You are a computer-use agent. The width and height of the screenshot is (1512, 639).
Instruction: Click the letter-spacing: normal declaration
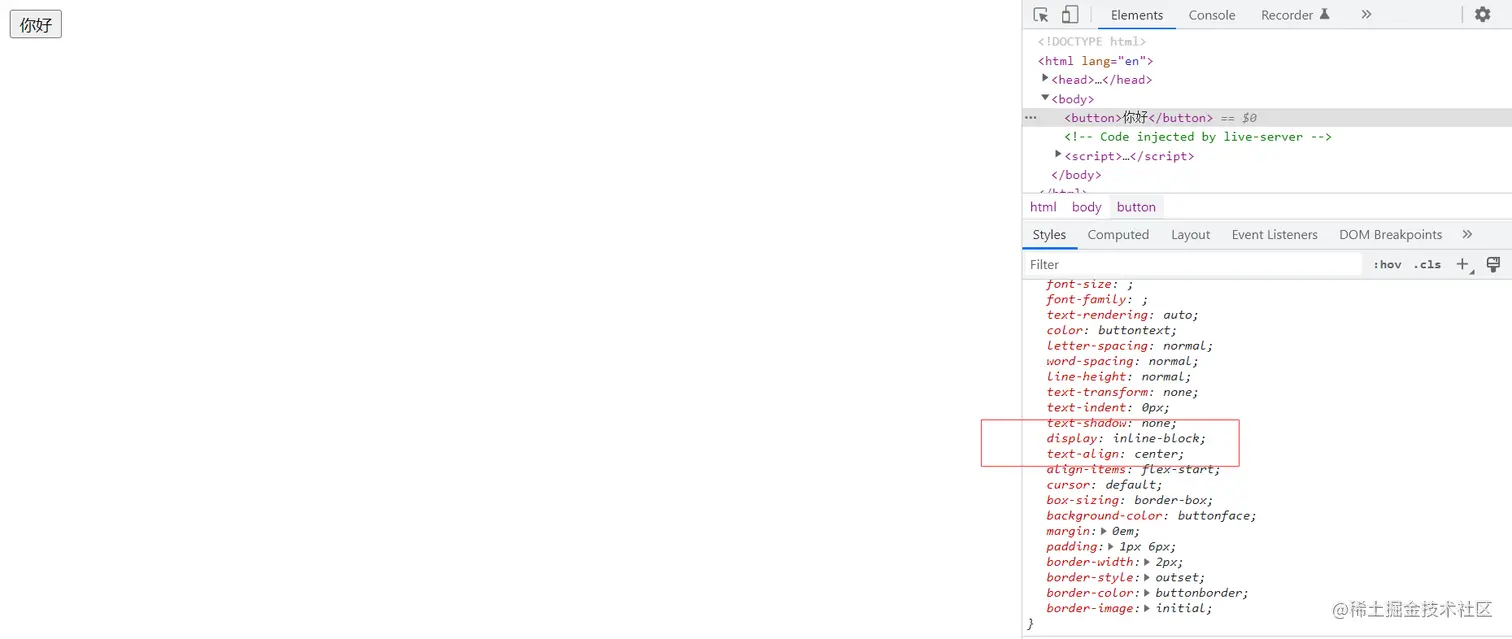point(1130,346)
